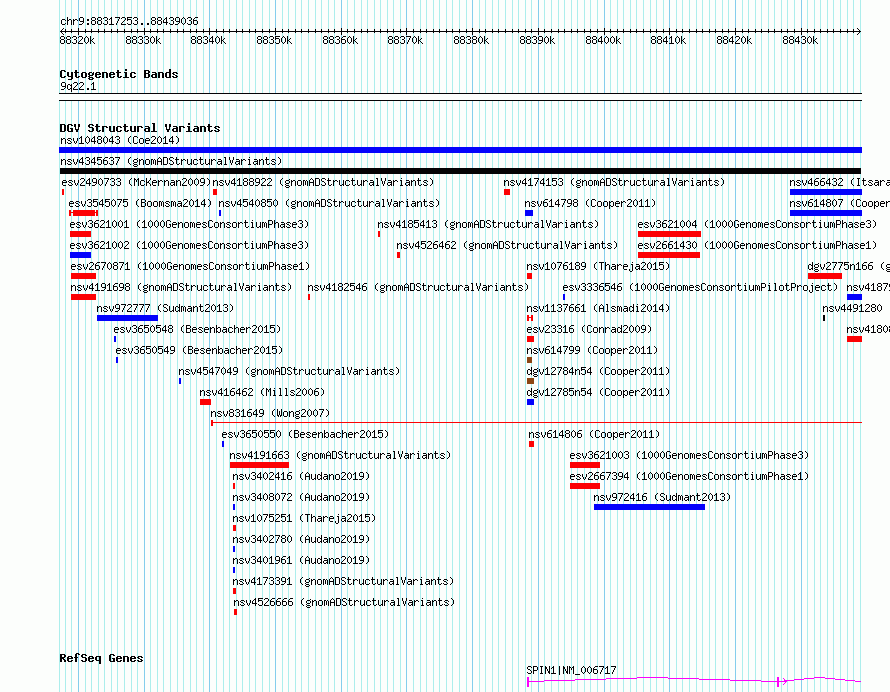
Task: Open the nsv4345637 (gnomADStructuralVariants) label
Action: 171,161
